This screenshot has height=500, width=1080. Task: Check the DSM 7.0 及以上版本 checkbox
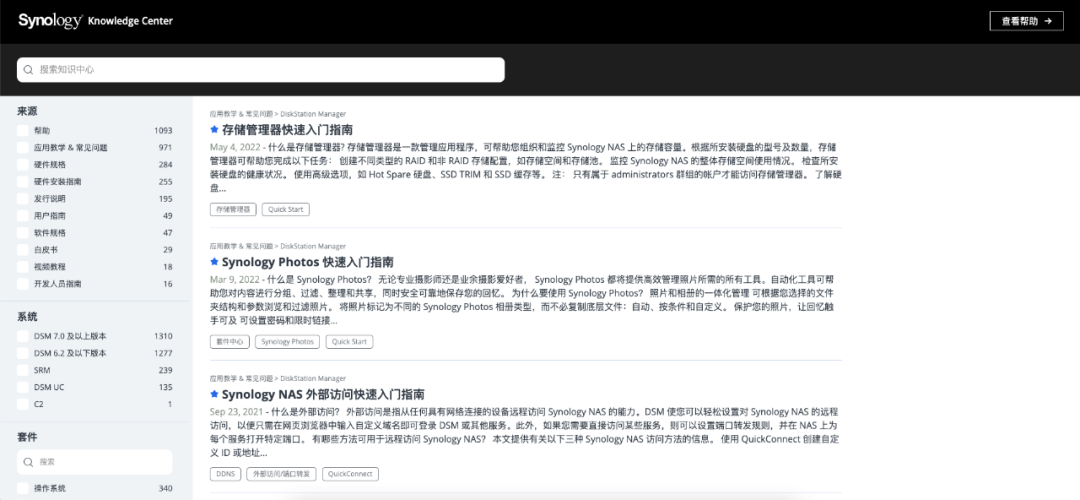tap(23, 336)
